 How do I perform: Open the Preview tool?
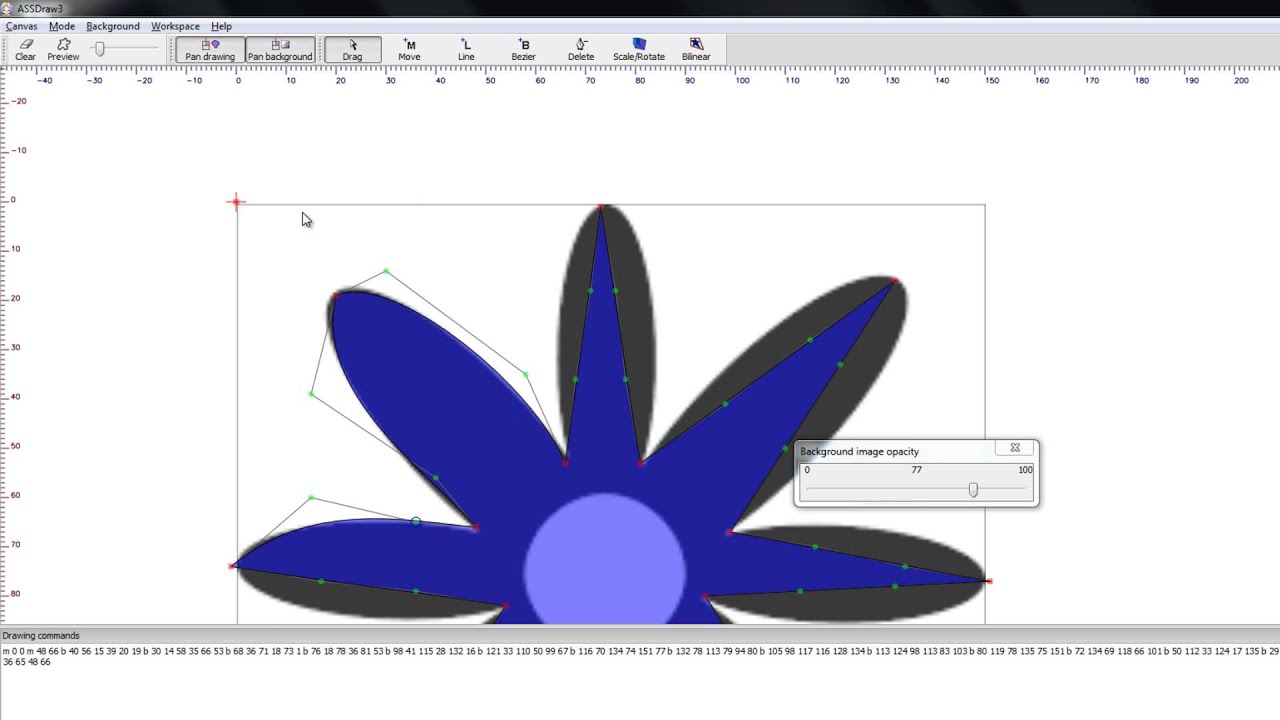[63, 50]
